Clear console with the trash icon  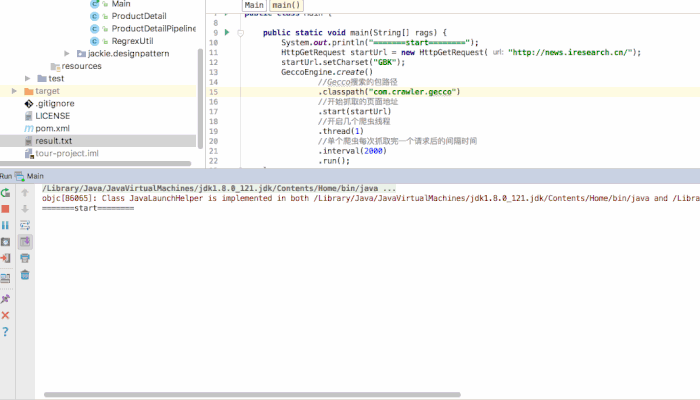[x=25, y=275]
